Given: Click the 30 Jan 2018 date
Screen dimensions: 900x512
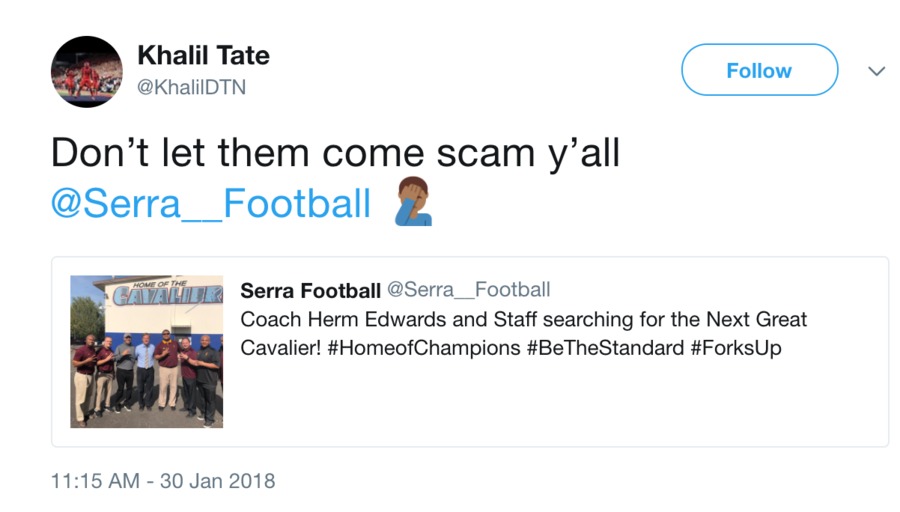Looking at the screenshot, I should click(x=218, y=481).
